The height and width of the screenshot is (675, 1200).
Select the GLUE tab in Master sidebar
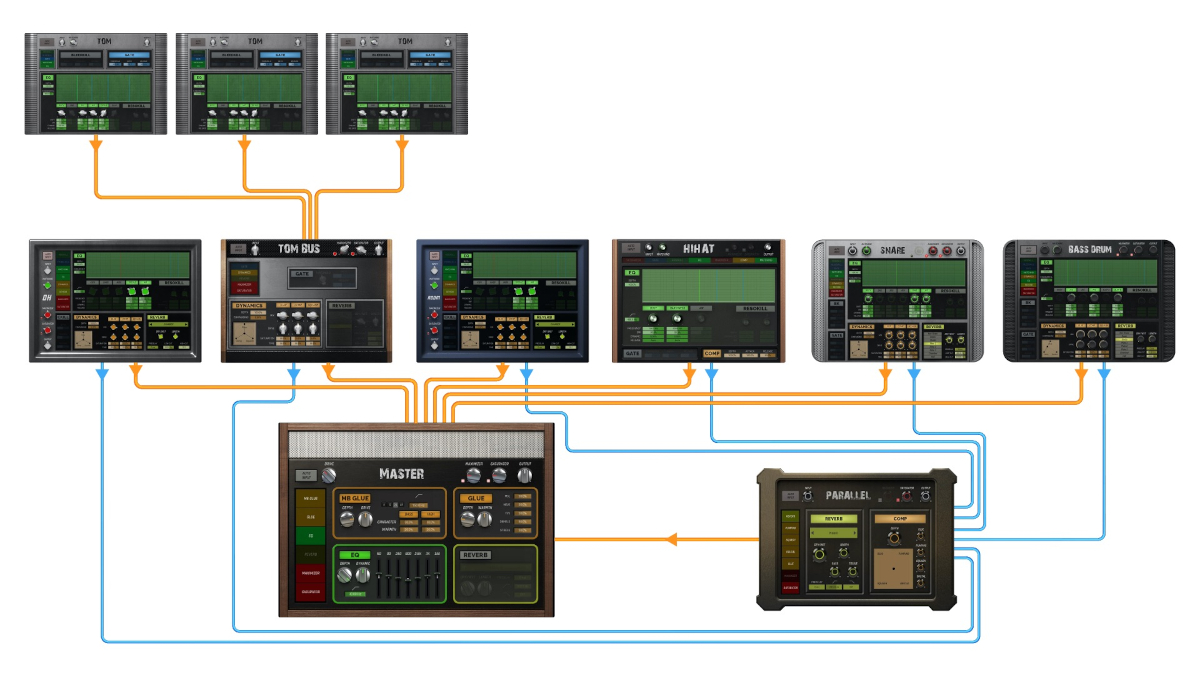tap(311, 517)
